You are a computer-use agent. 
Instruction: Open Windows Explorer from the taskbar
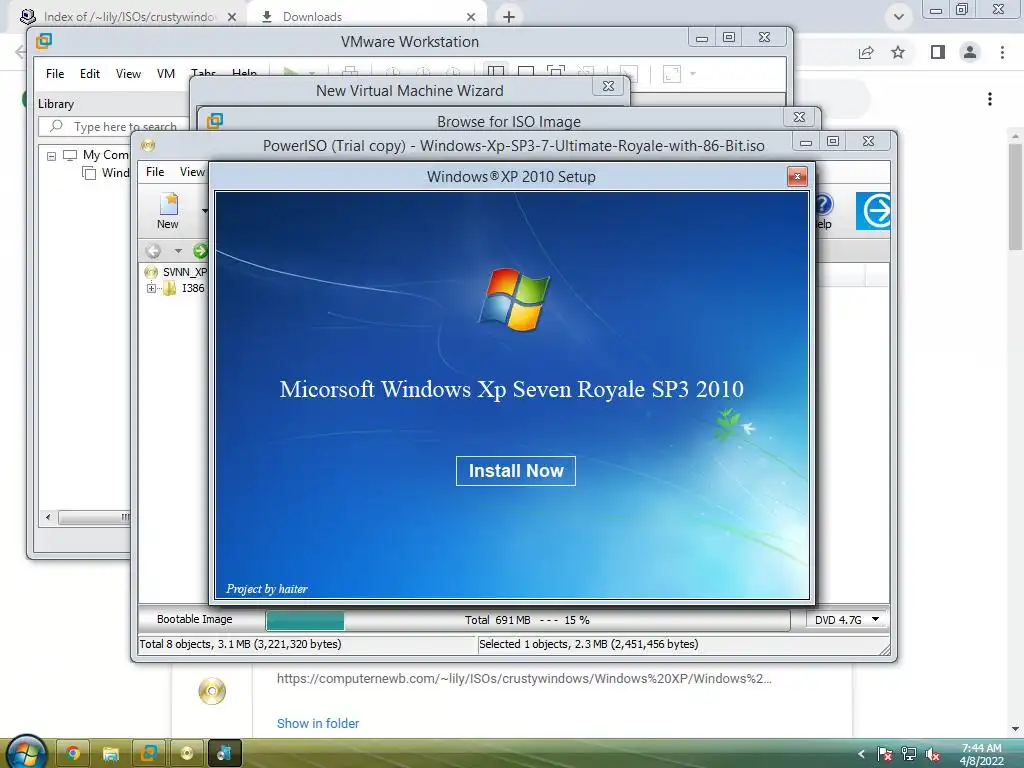coord(110,754)
